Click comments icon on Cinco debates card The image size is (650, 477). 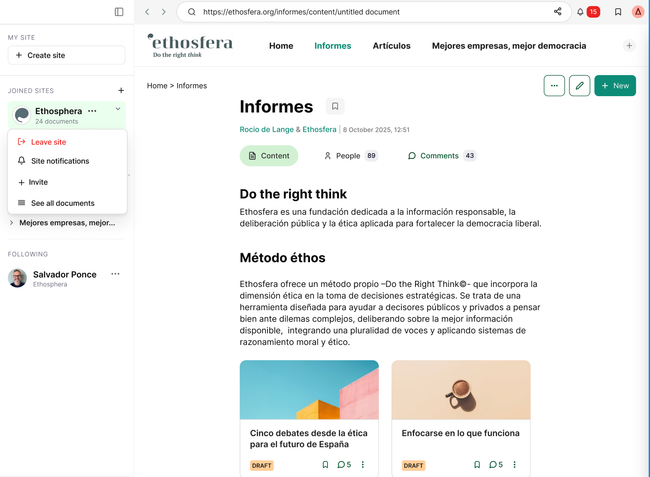[x=344, y=465]
